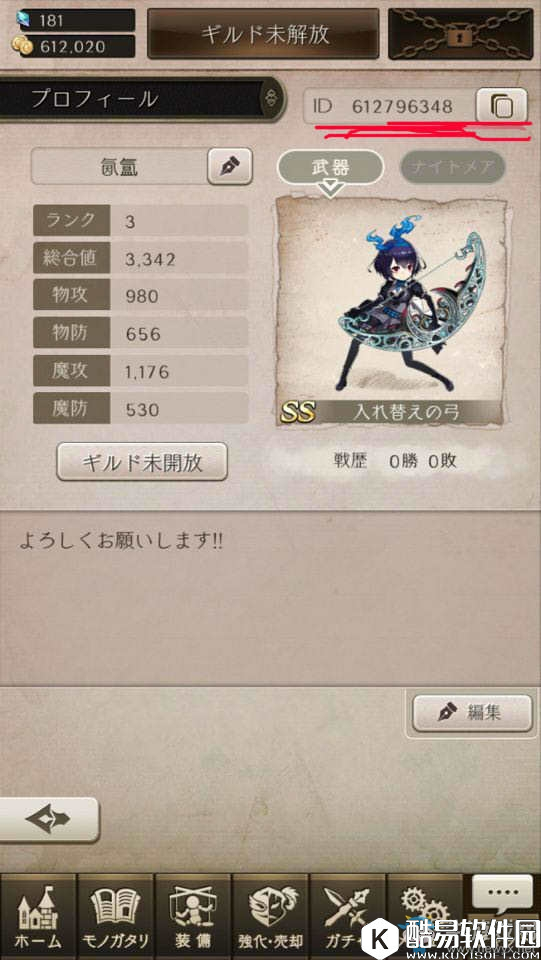Open 強化・売却 shield icon
Screen dimensions: 541x960
click(x=270, y=916)
